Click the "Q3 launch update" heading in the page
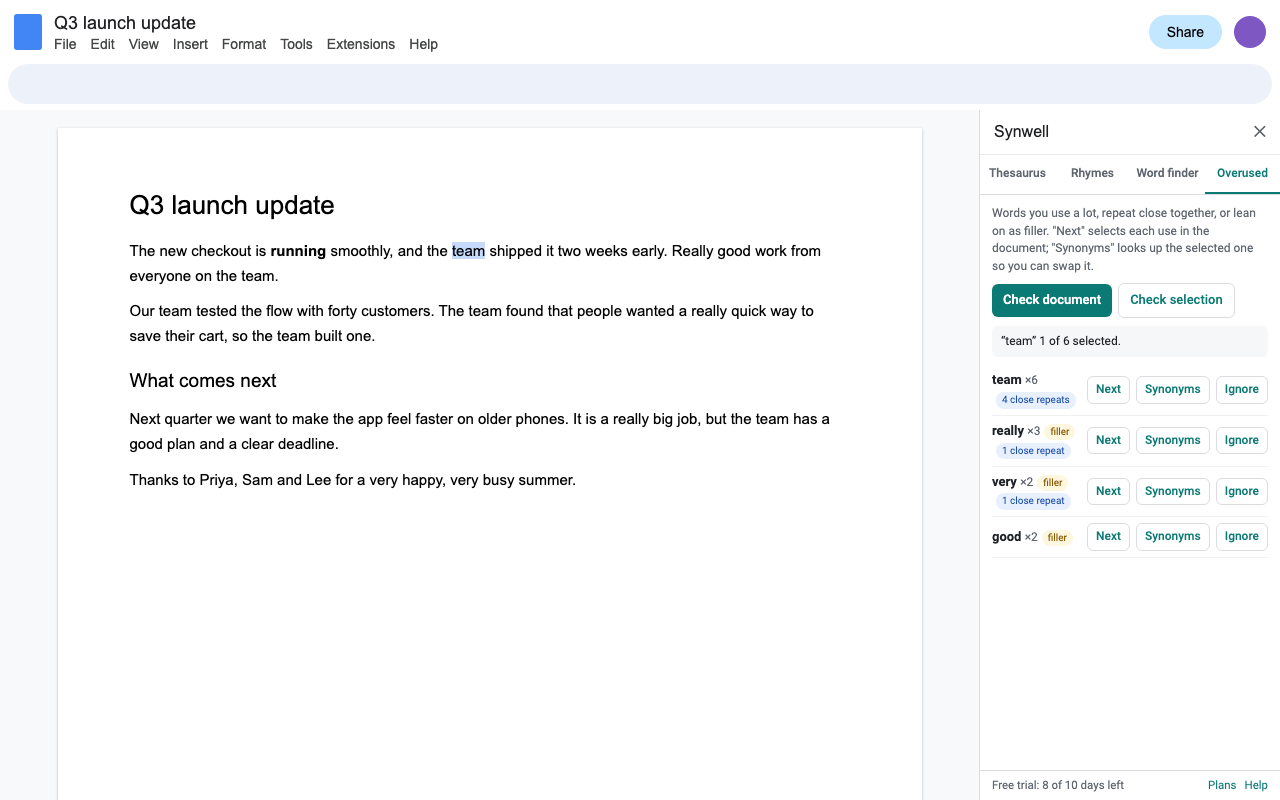 click(x=232, y=205)
